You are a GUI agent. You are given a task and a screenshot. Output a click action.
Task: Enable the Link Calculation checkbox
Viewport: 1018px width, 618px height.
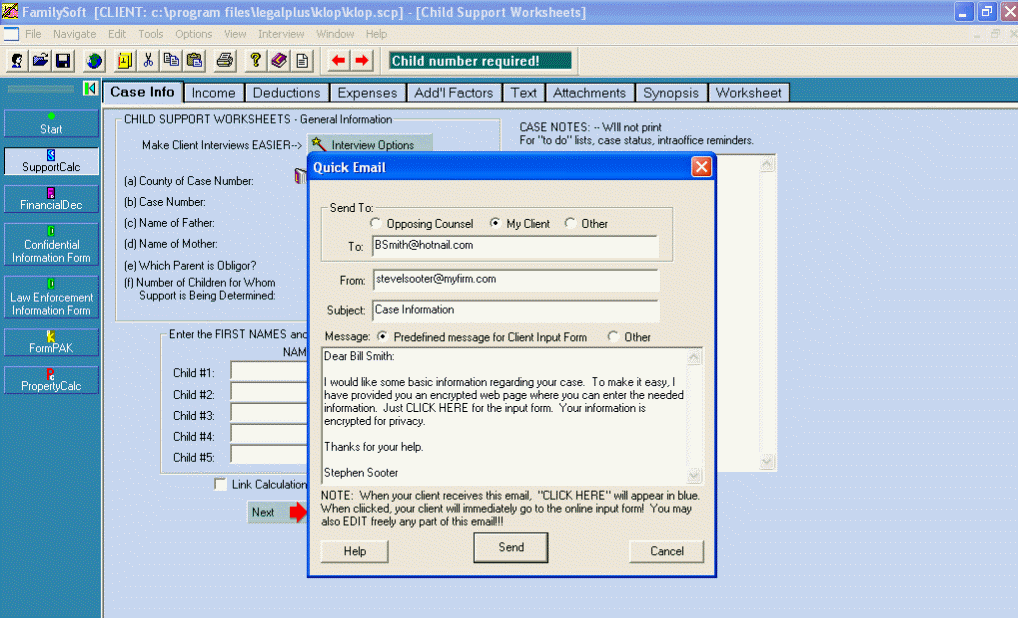pyautogui.click(x=219, y=484)
